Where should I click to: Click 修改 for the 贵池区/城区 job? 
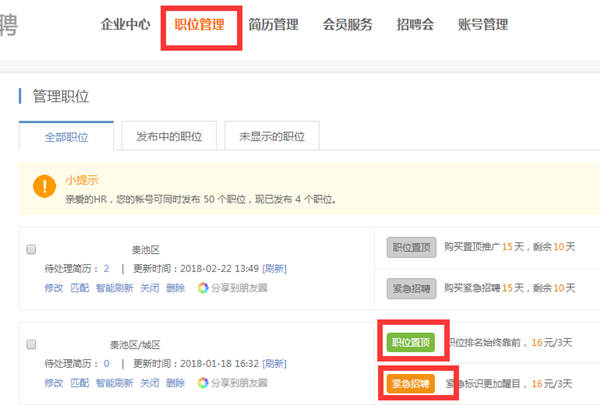(x=53, y=383)
